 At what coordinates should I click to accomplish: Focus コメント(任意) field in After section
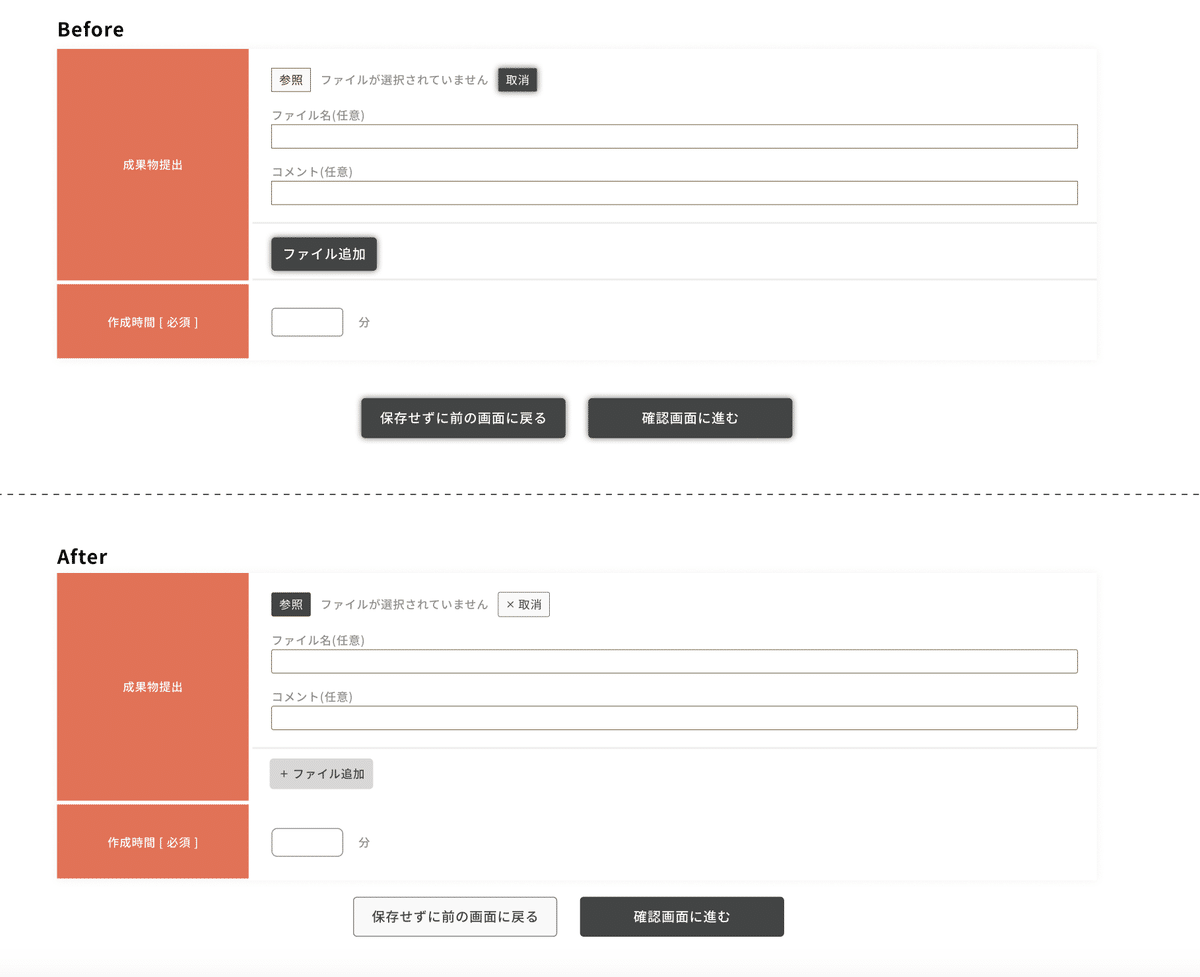674,718
